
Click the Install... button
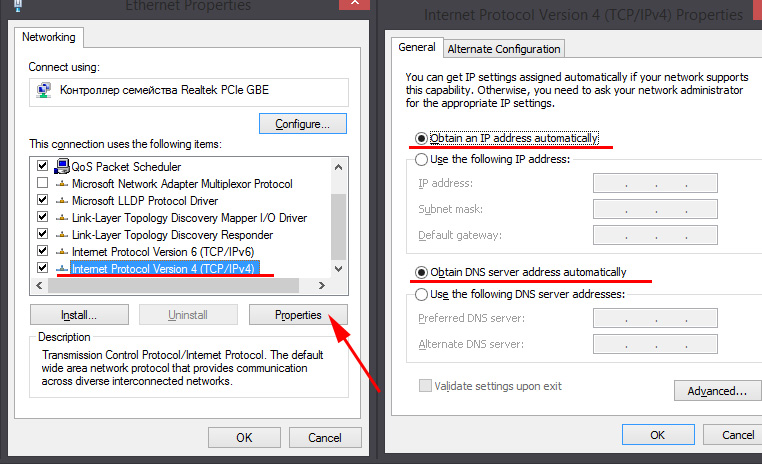(79, 315)
